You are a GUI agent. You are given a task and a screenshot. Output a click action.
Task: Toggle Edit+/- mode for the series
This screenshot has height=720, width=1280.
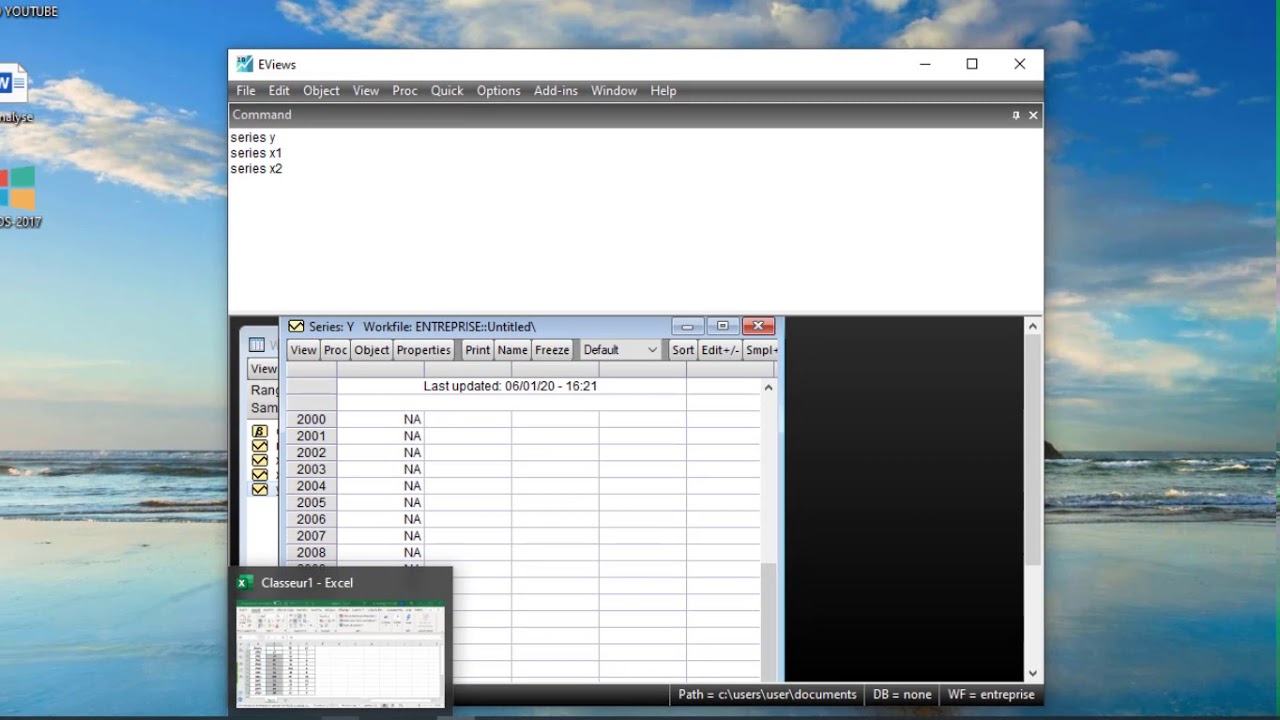(720, 350)
